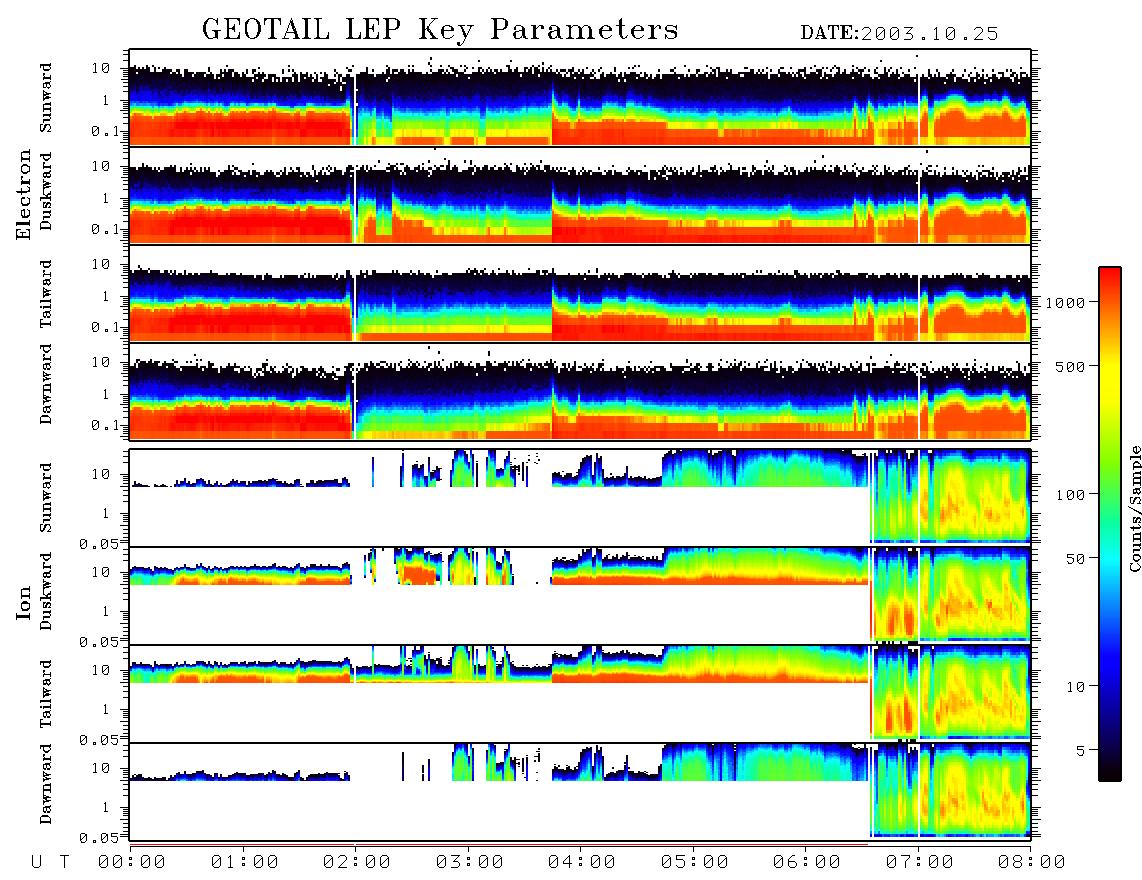Select the 08:00 time tick label

1031,862
